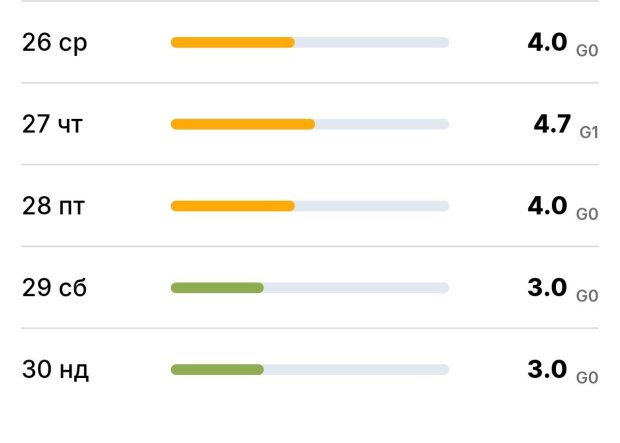
Task: Select the 26 ср day label
Action: pyautogui.click(x=55, y=43)
